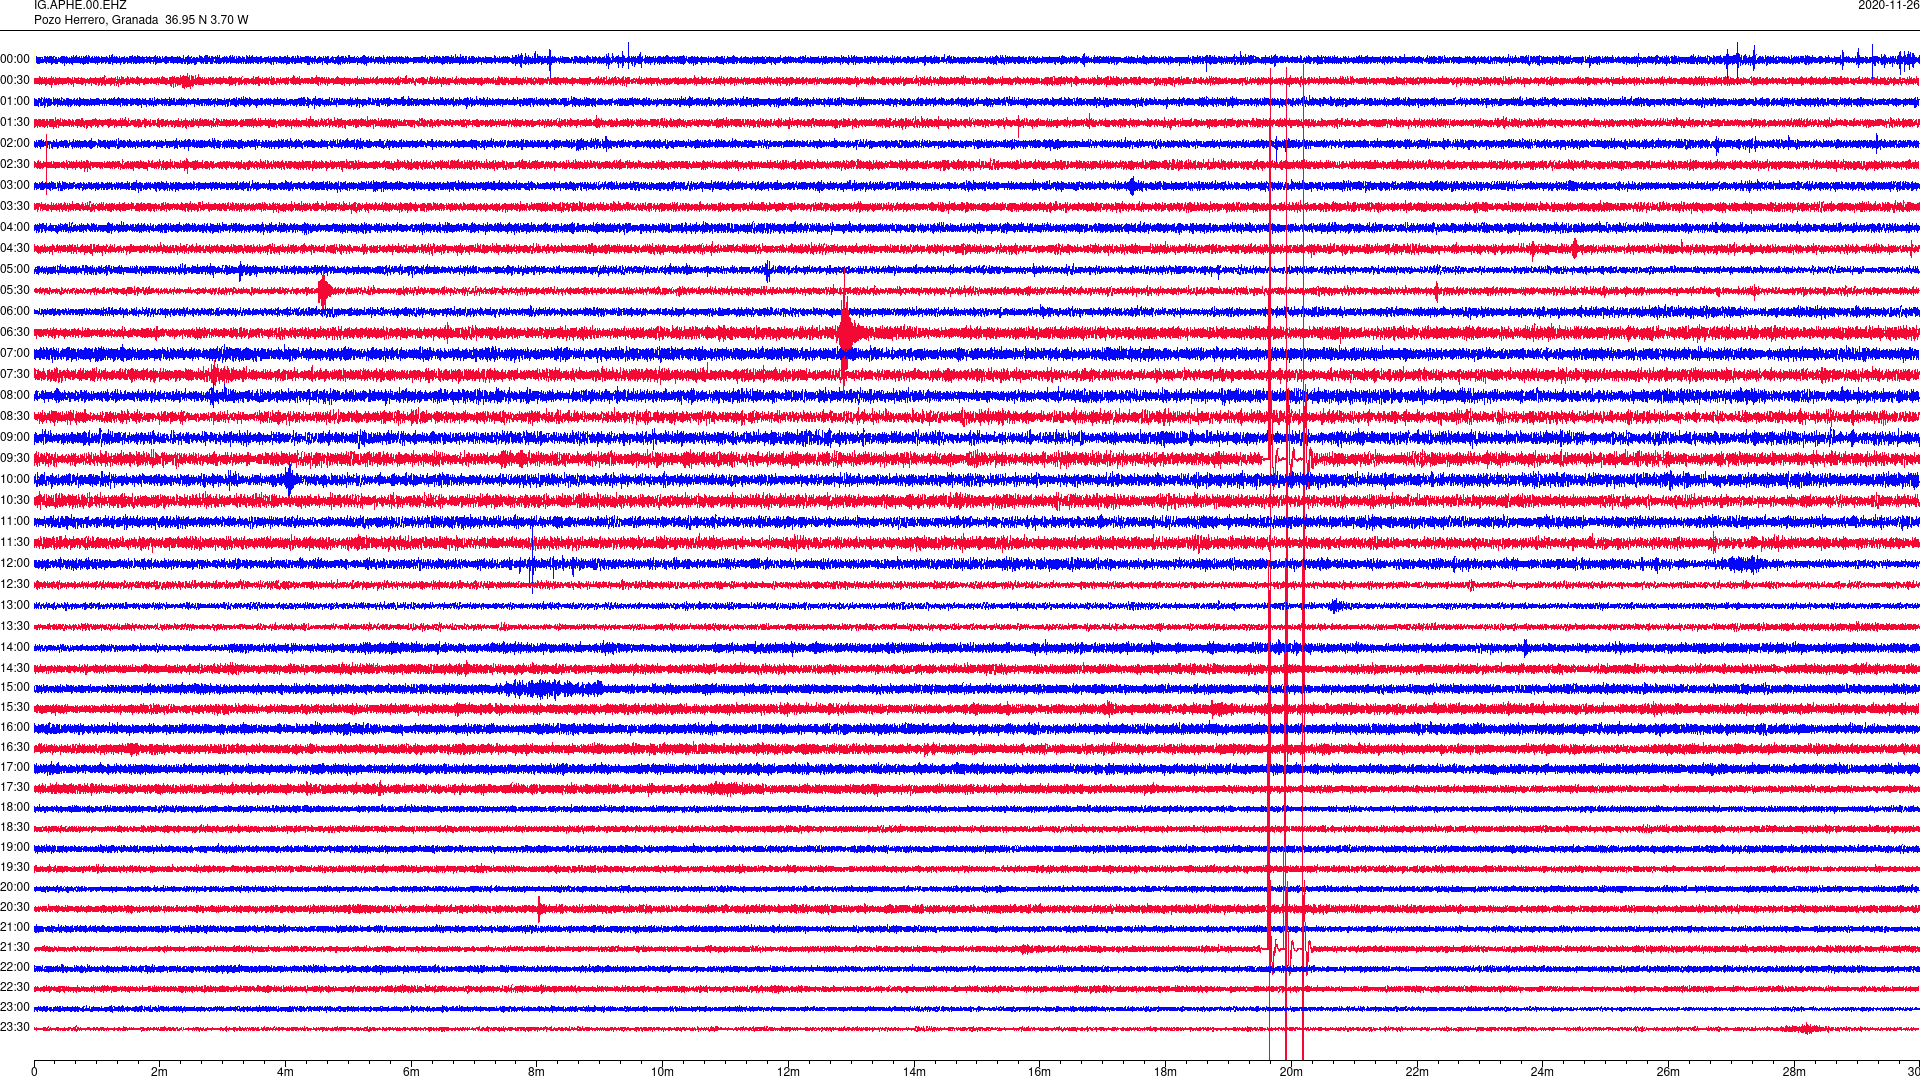Select the 08:30 trace time label

(15, 416)
